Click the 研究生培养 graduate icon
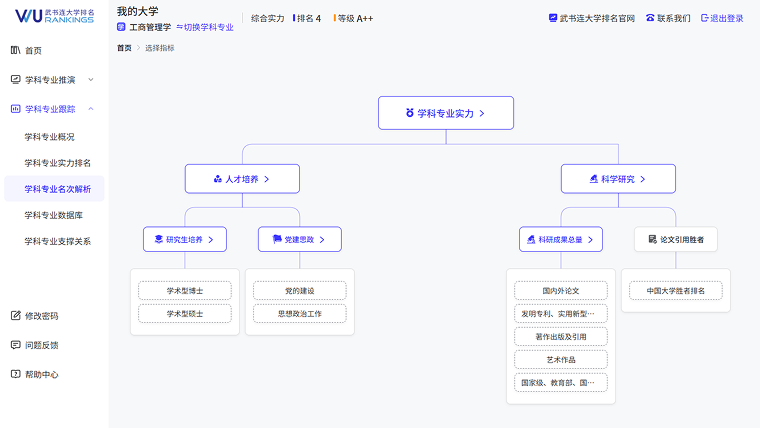760x428 pixels. 158,239
